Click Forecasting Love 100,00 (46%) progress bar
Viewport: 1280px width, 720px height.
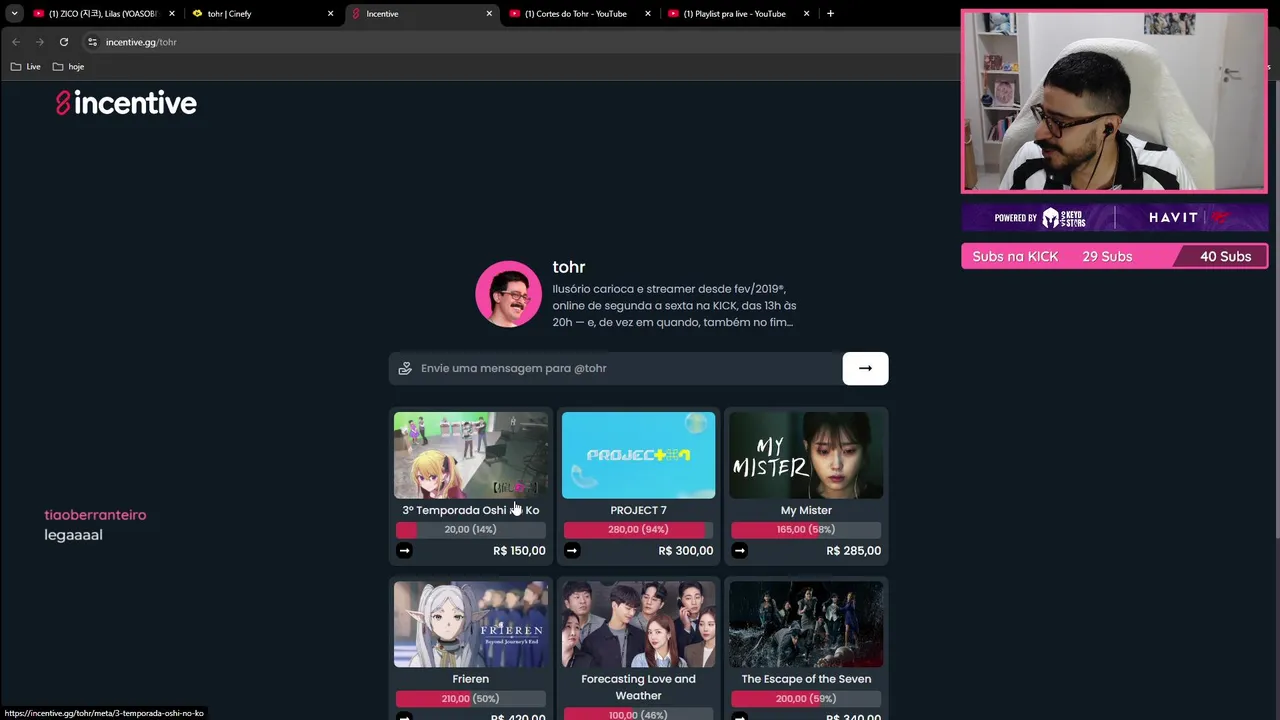point(638,714)
